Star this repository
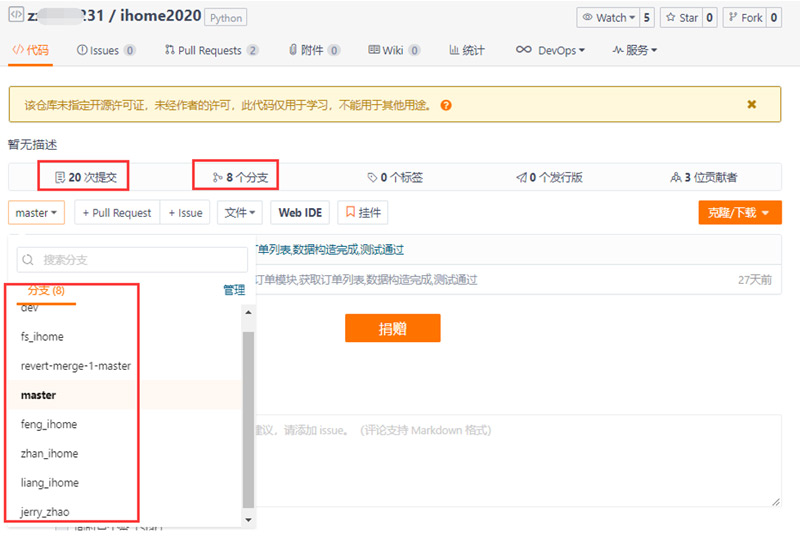The height and width of the screenshot is (538, 800). pos(682,18)
